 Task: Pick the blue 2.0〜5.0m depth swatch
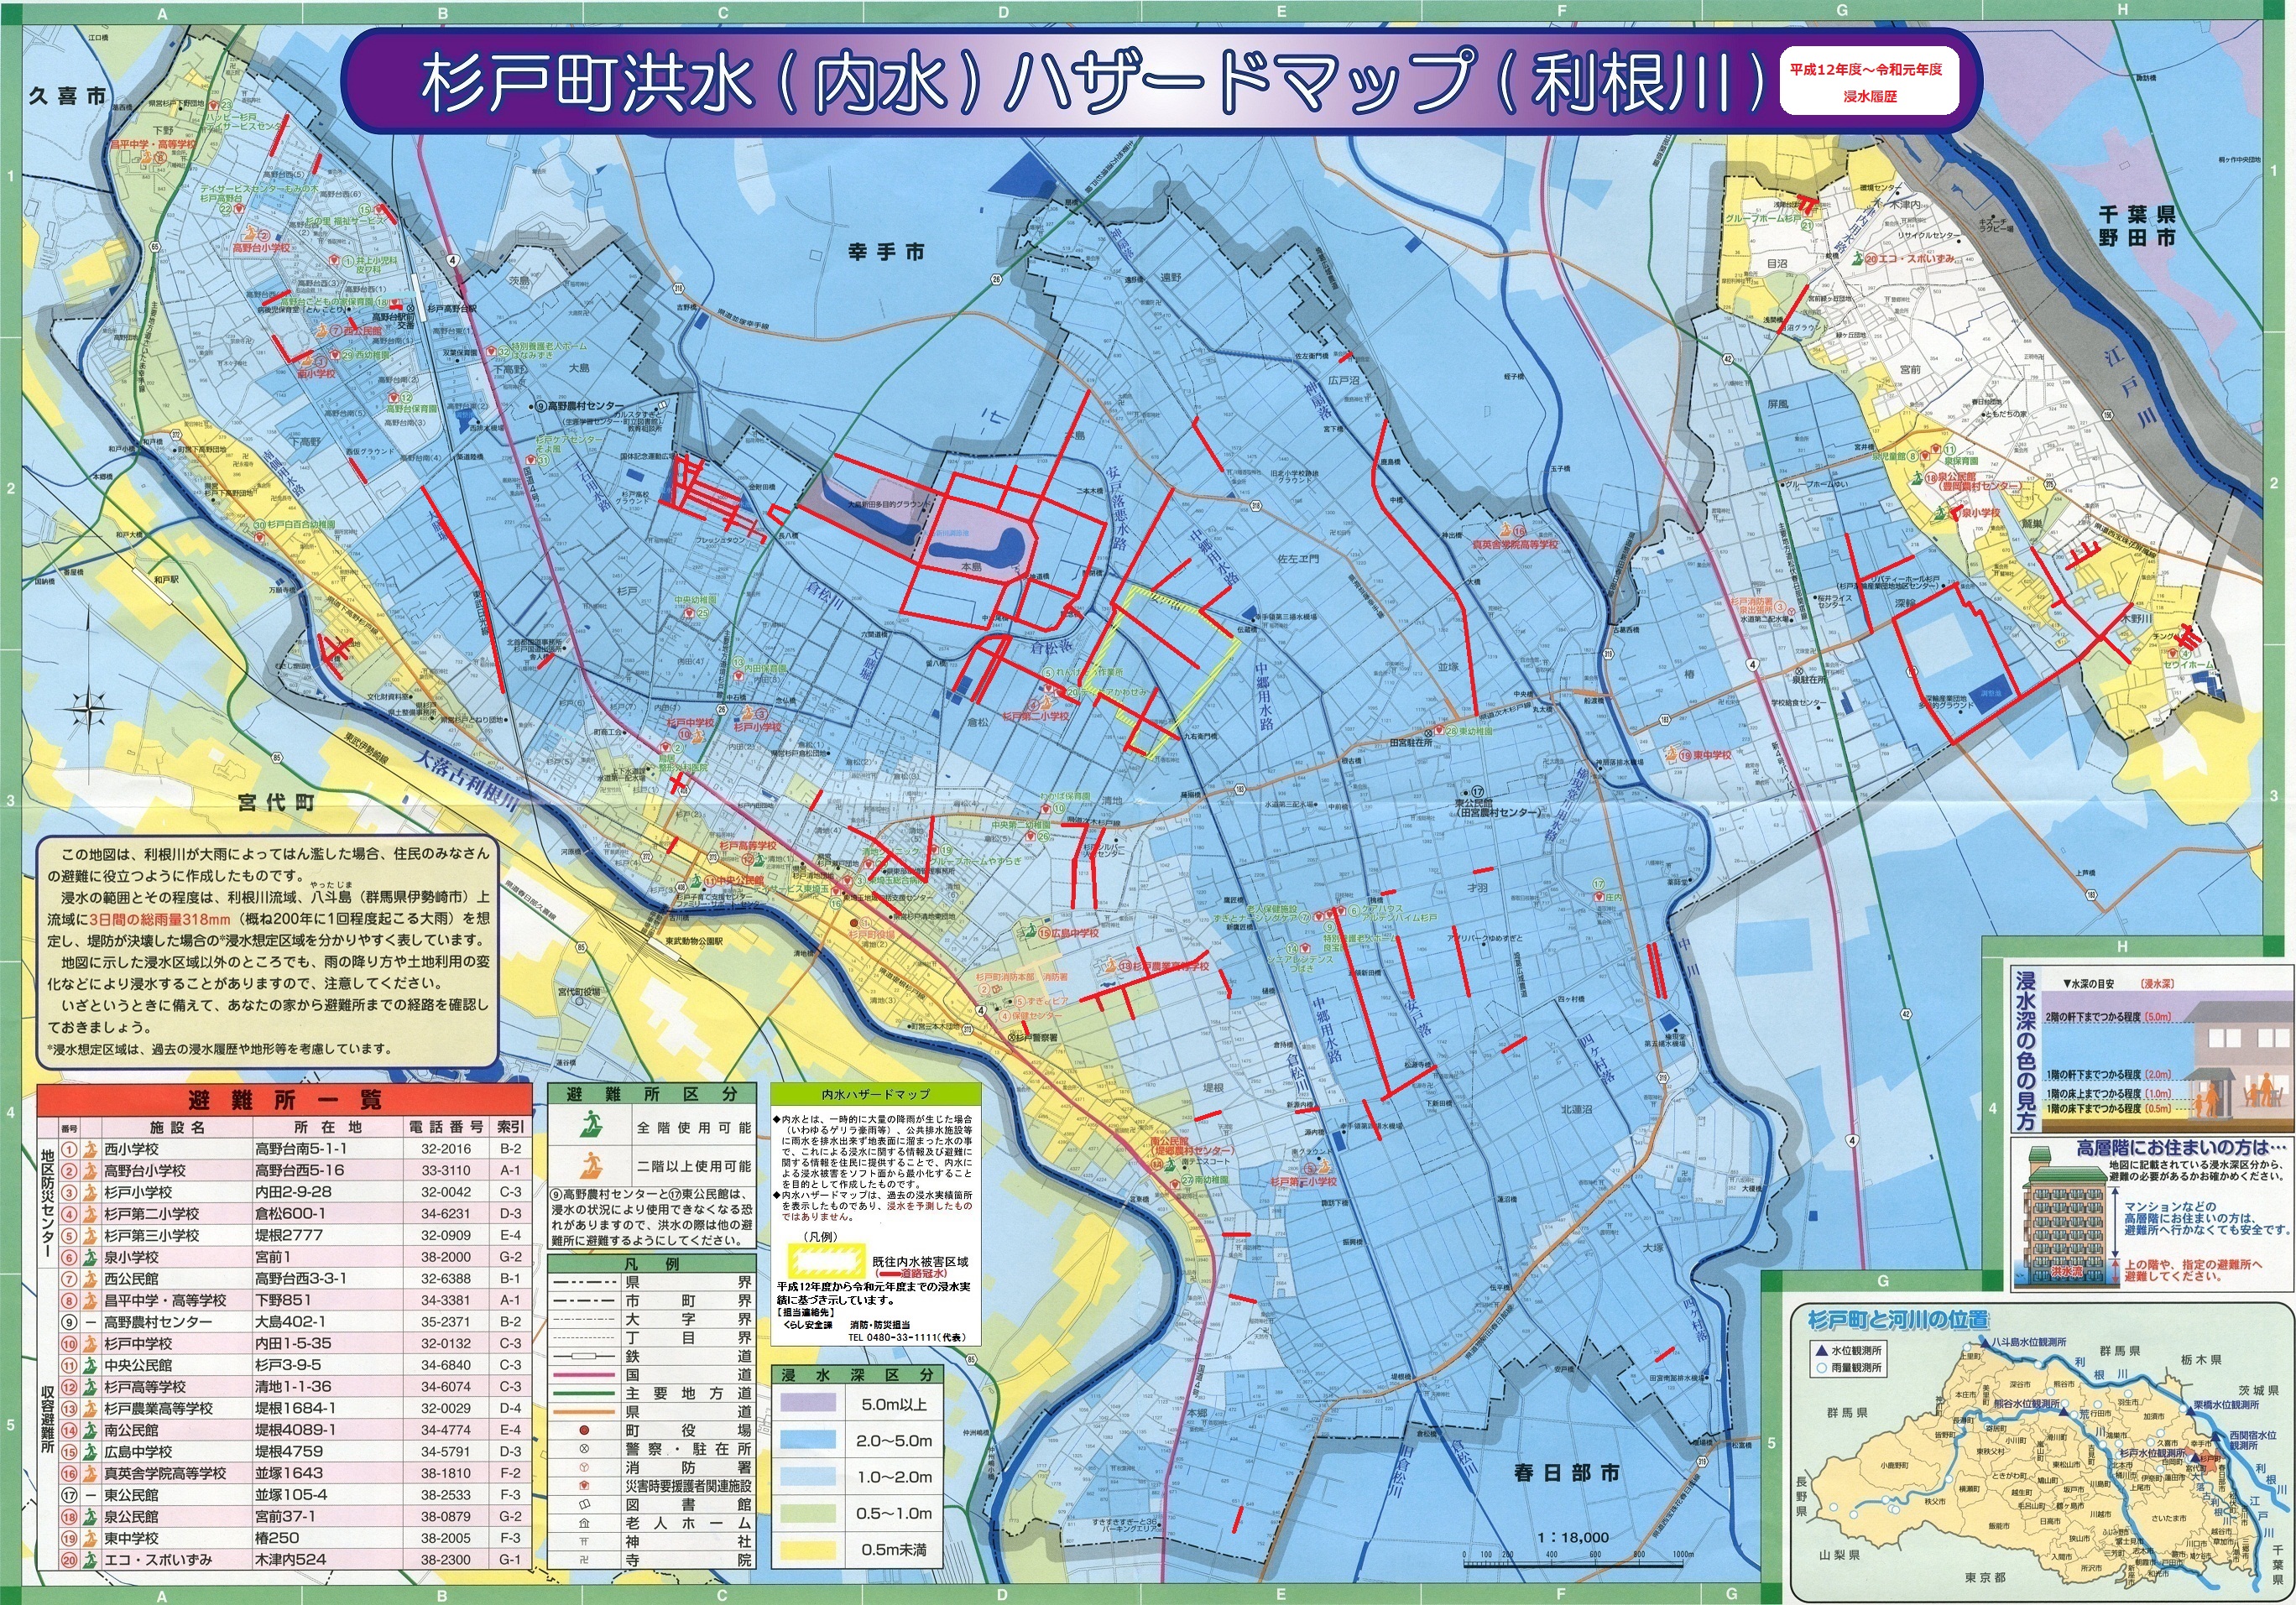tap(808, 1440)
